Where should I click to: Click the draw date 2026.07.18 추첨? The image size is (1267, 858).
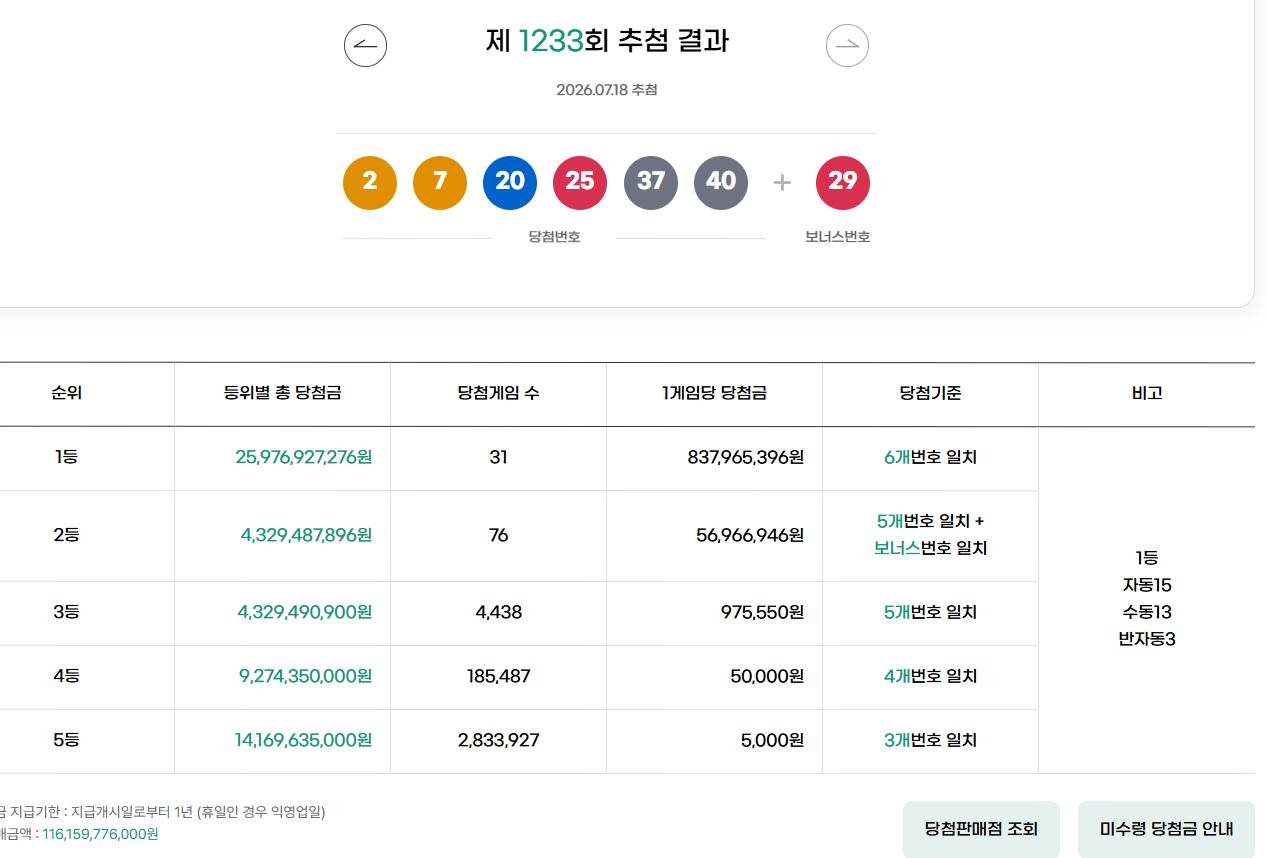(607, 90)
